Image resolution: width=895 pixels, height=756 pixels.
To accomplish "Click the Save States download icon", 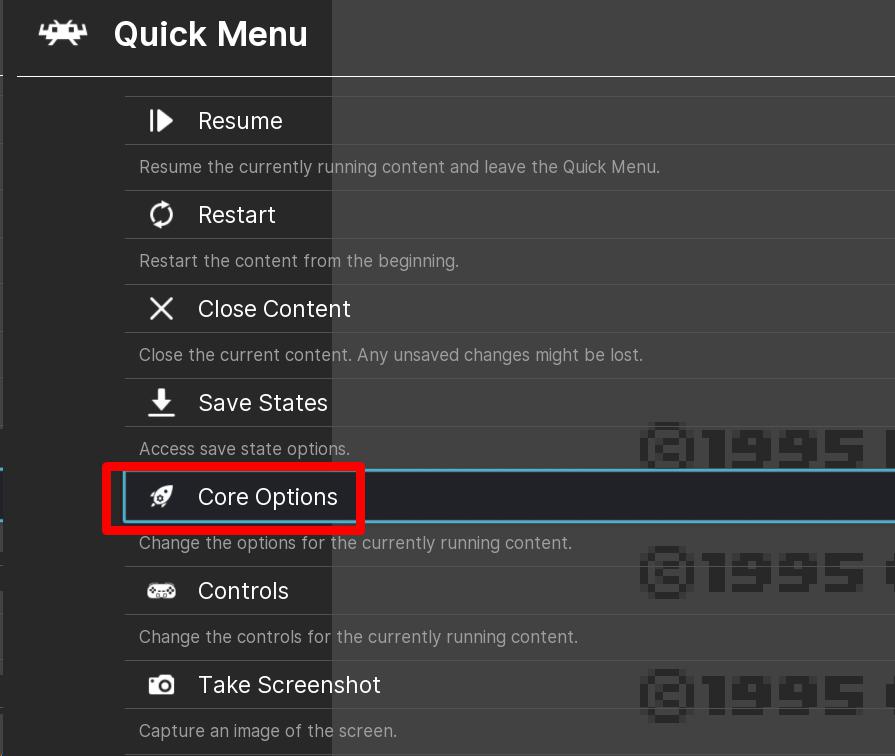I will (161, 403).
